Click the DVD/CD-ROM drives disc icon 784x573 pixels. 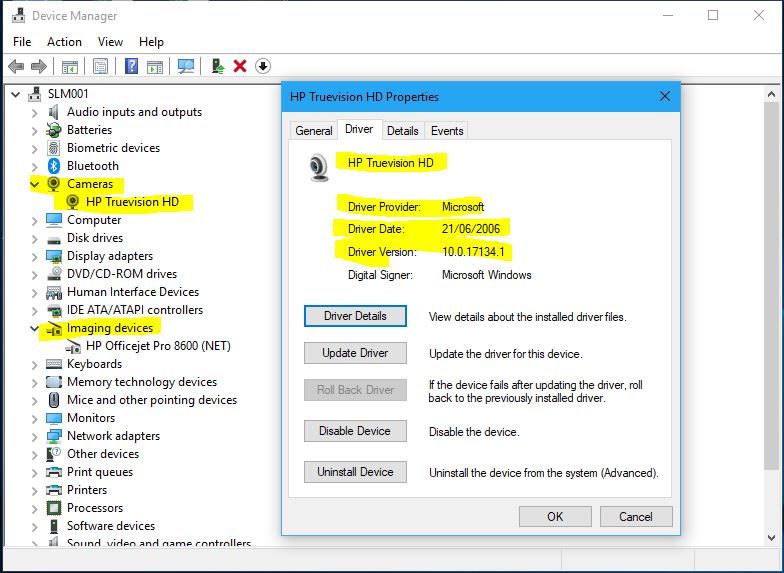coord(54,274)
